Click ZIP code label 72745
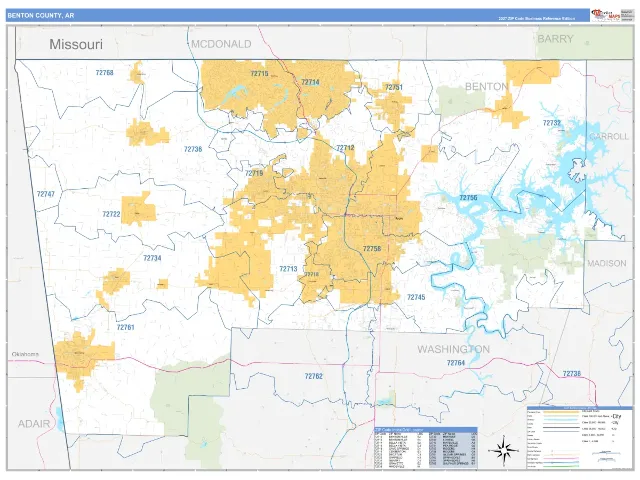Screen dimensions: 640x480 [416, 297]
